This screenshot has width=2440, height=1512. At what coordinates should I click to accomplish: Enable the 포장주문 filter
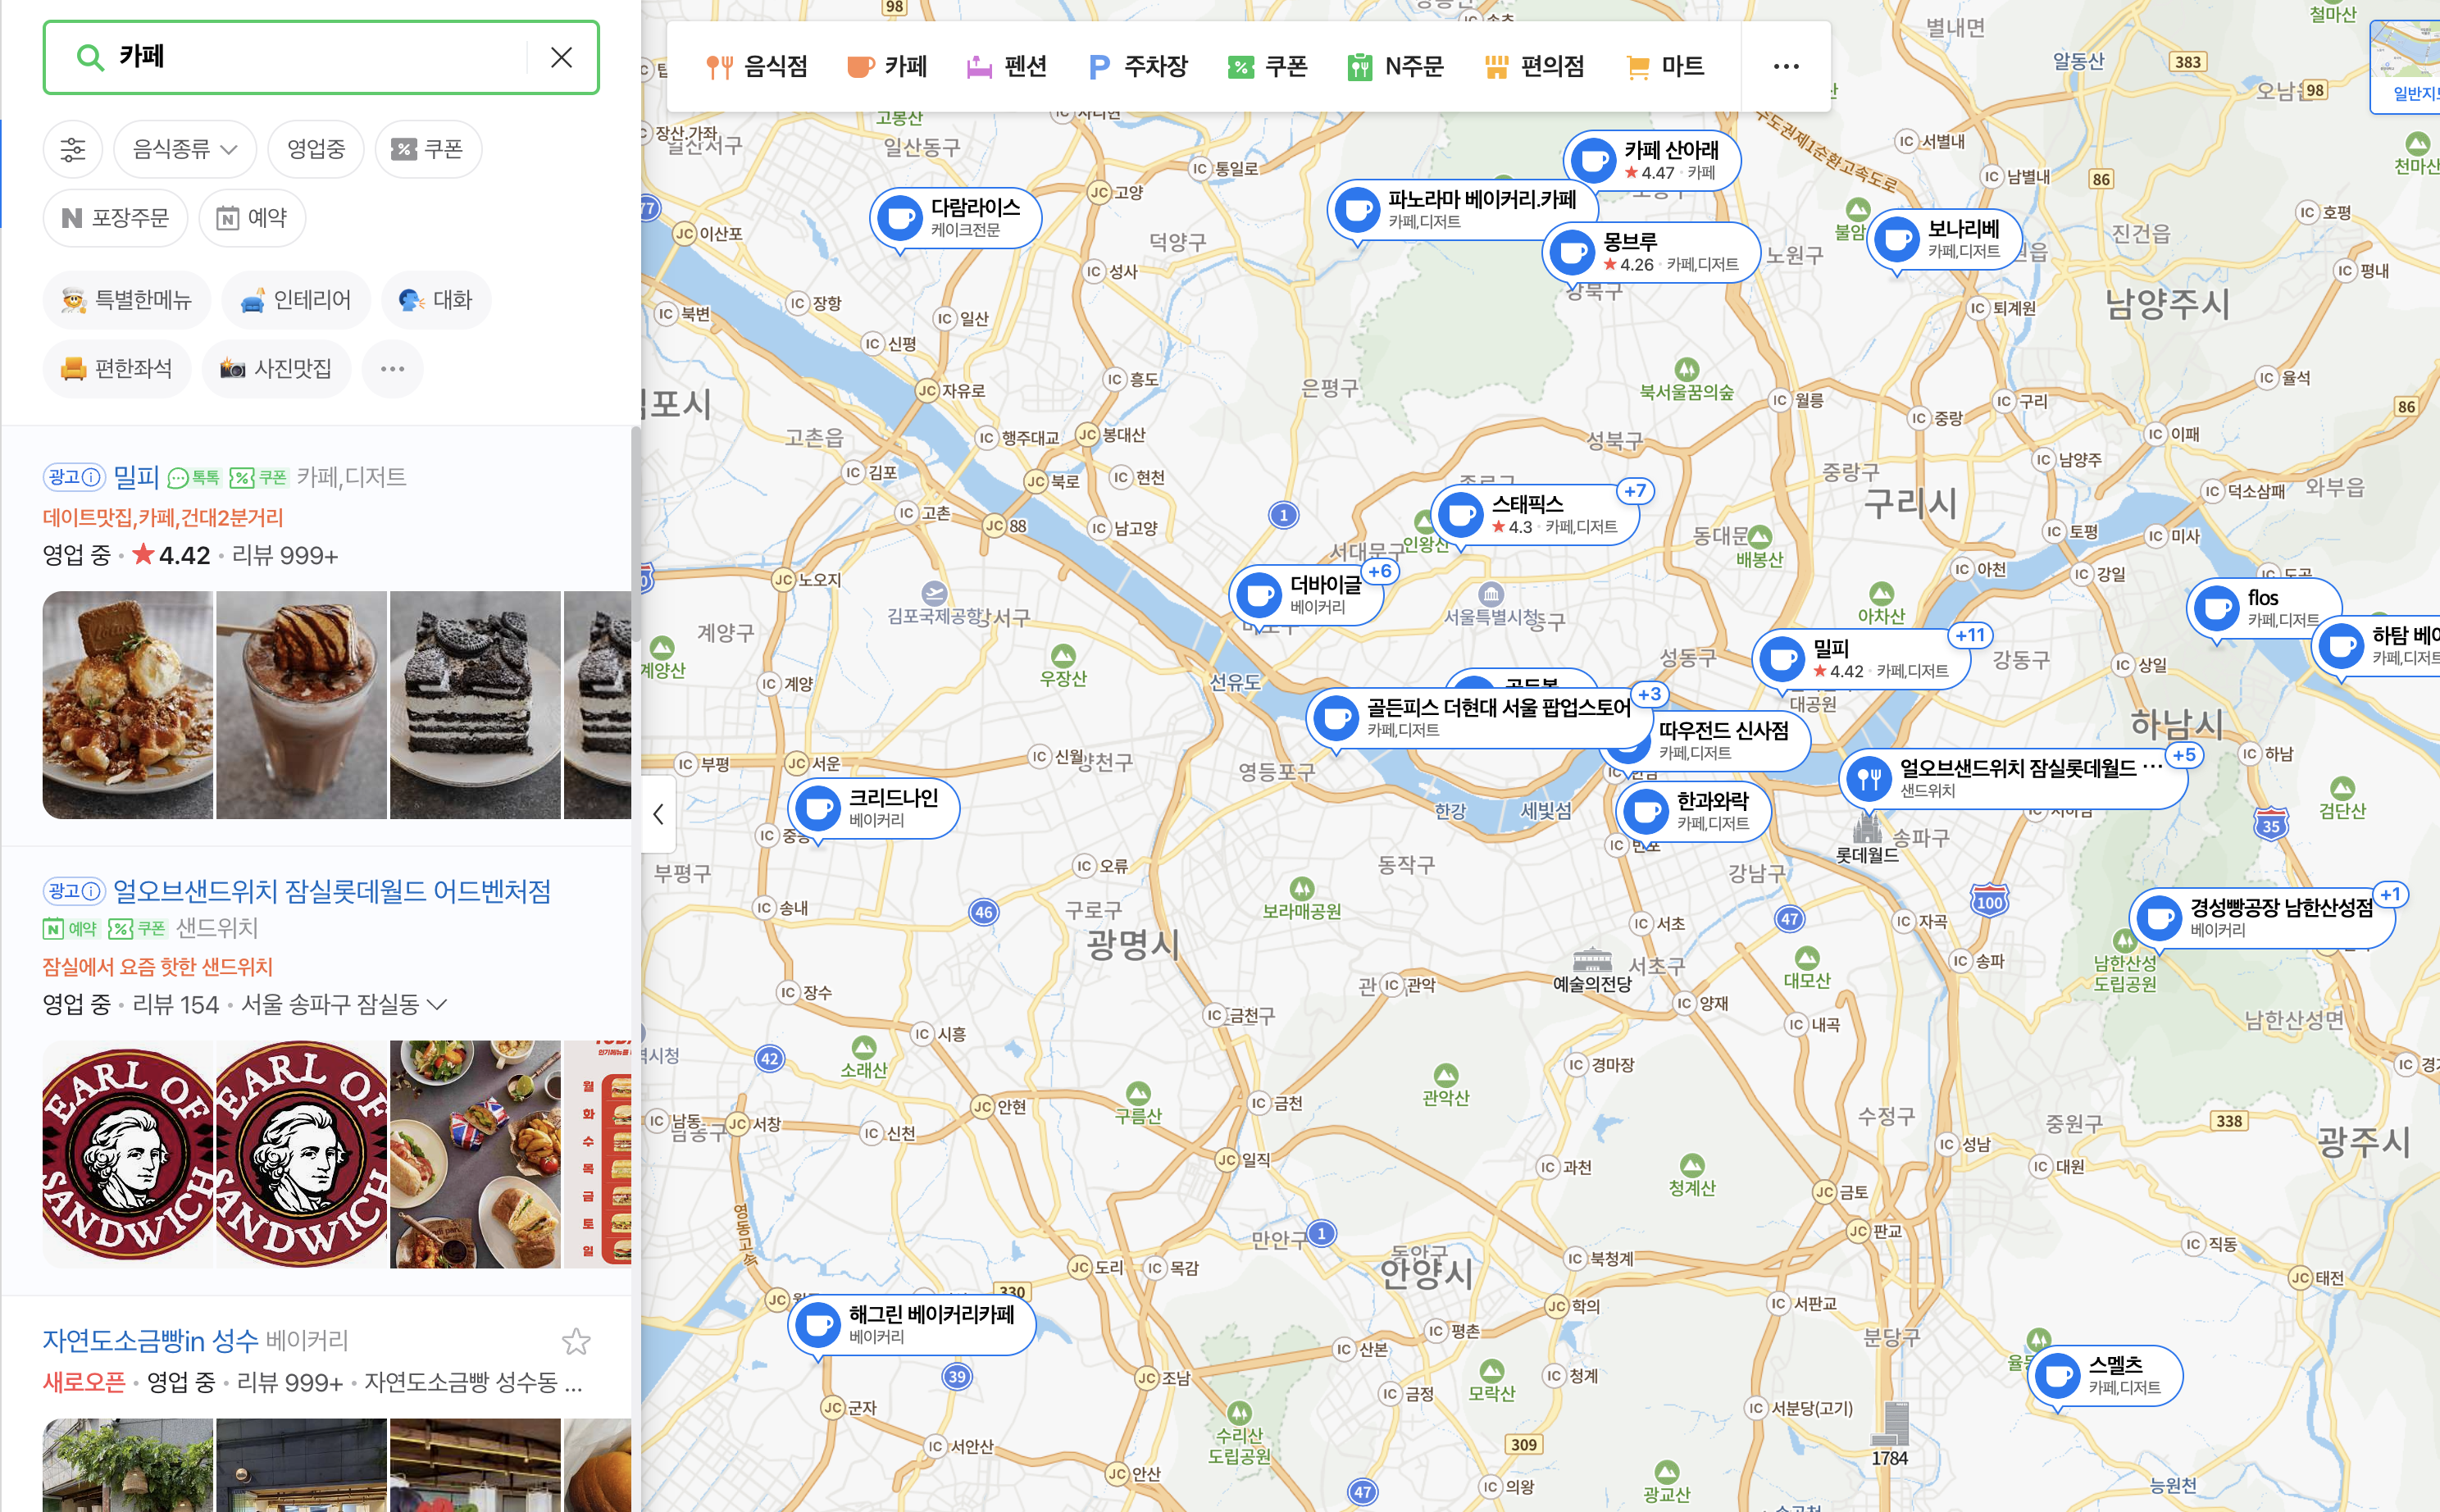[116, 218]
